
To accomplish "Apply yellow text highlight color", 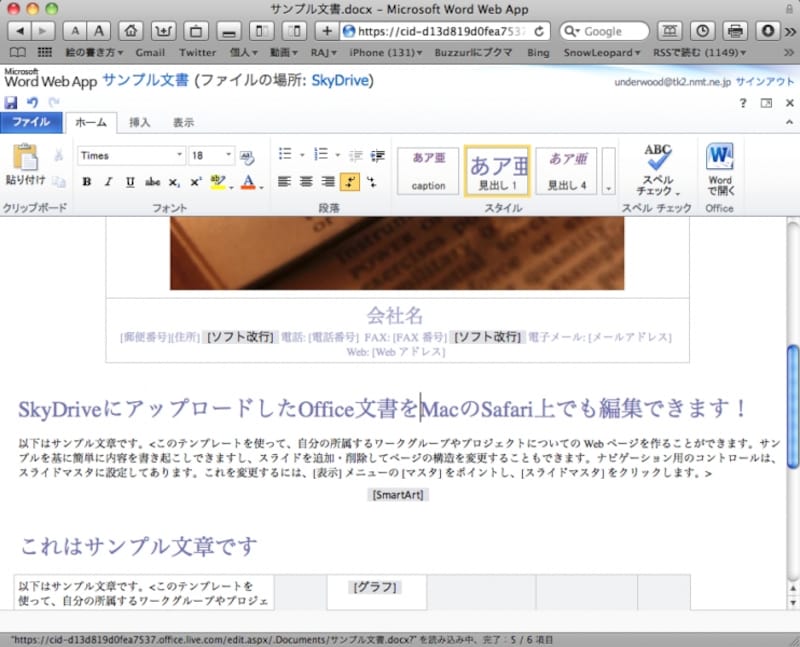I will coord(218,182).
